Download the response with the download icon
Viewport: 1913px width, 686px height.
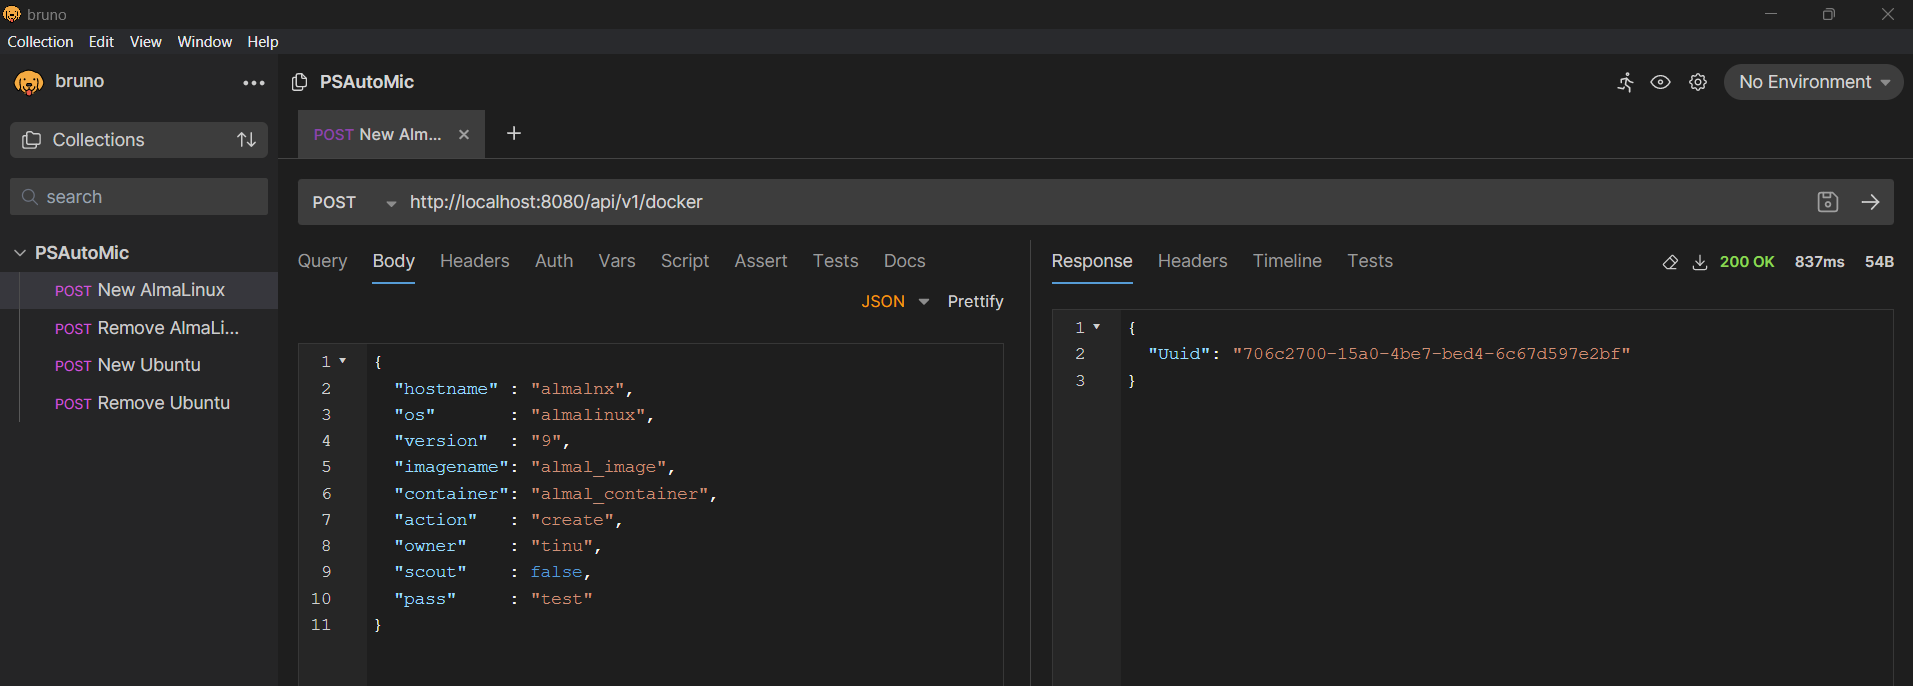click(1700, 262)
